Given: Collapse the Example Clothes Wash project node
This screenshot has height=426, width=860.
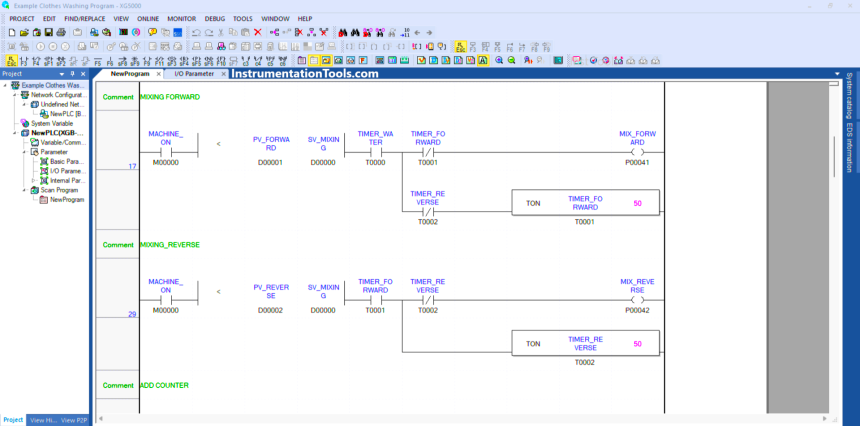Looking at the screenshot, I should [x=5, y=86].
